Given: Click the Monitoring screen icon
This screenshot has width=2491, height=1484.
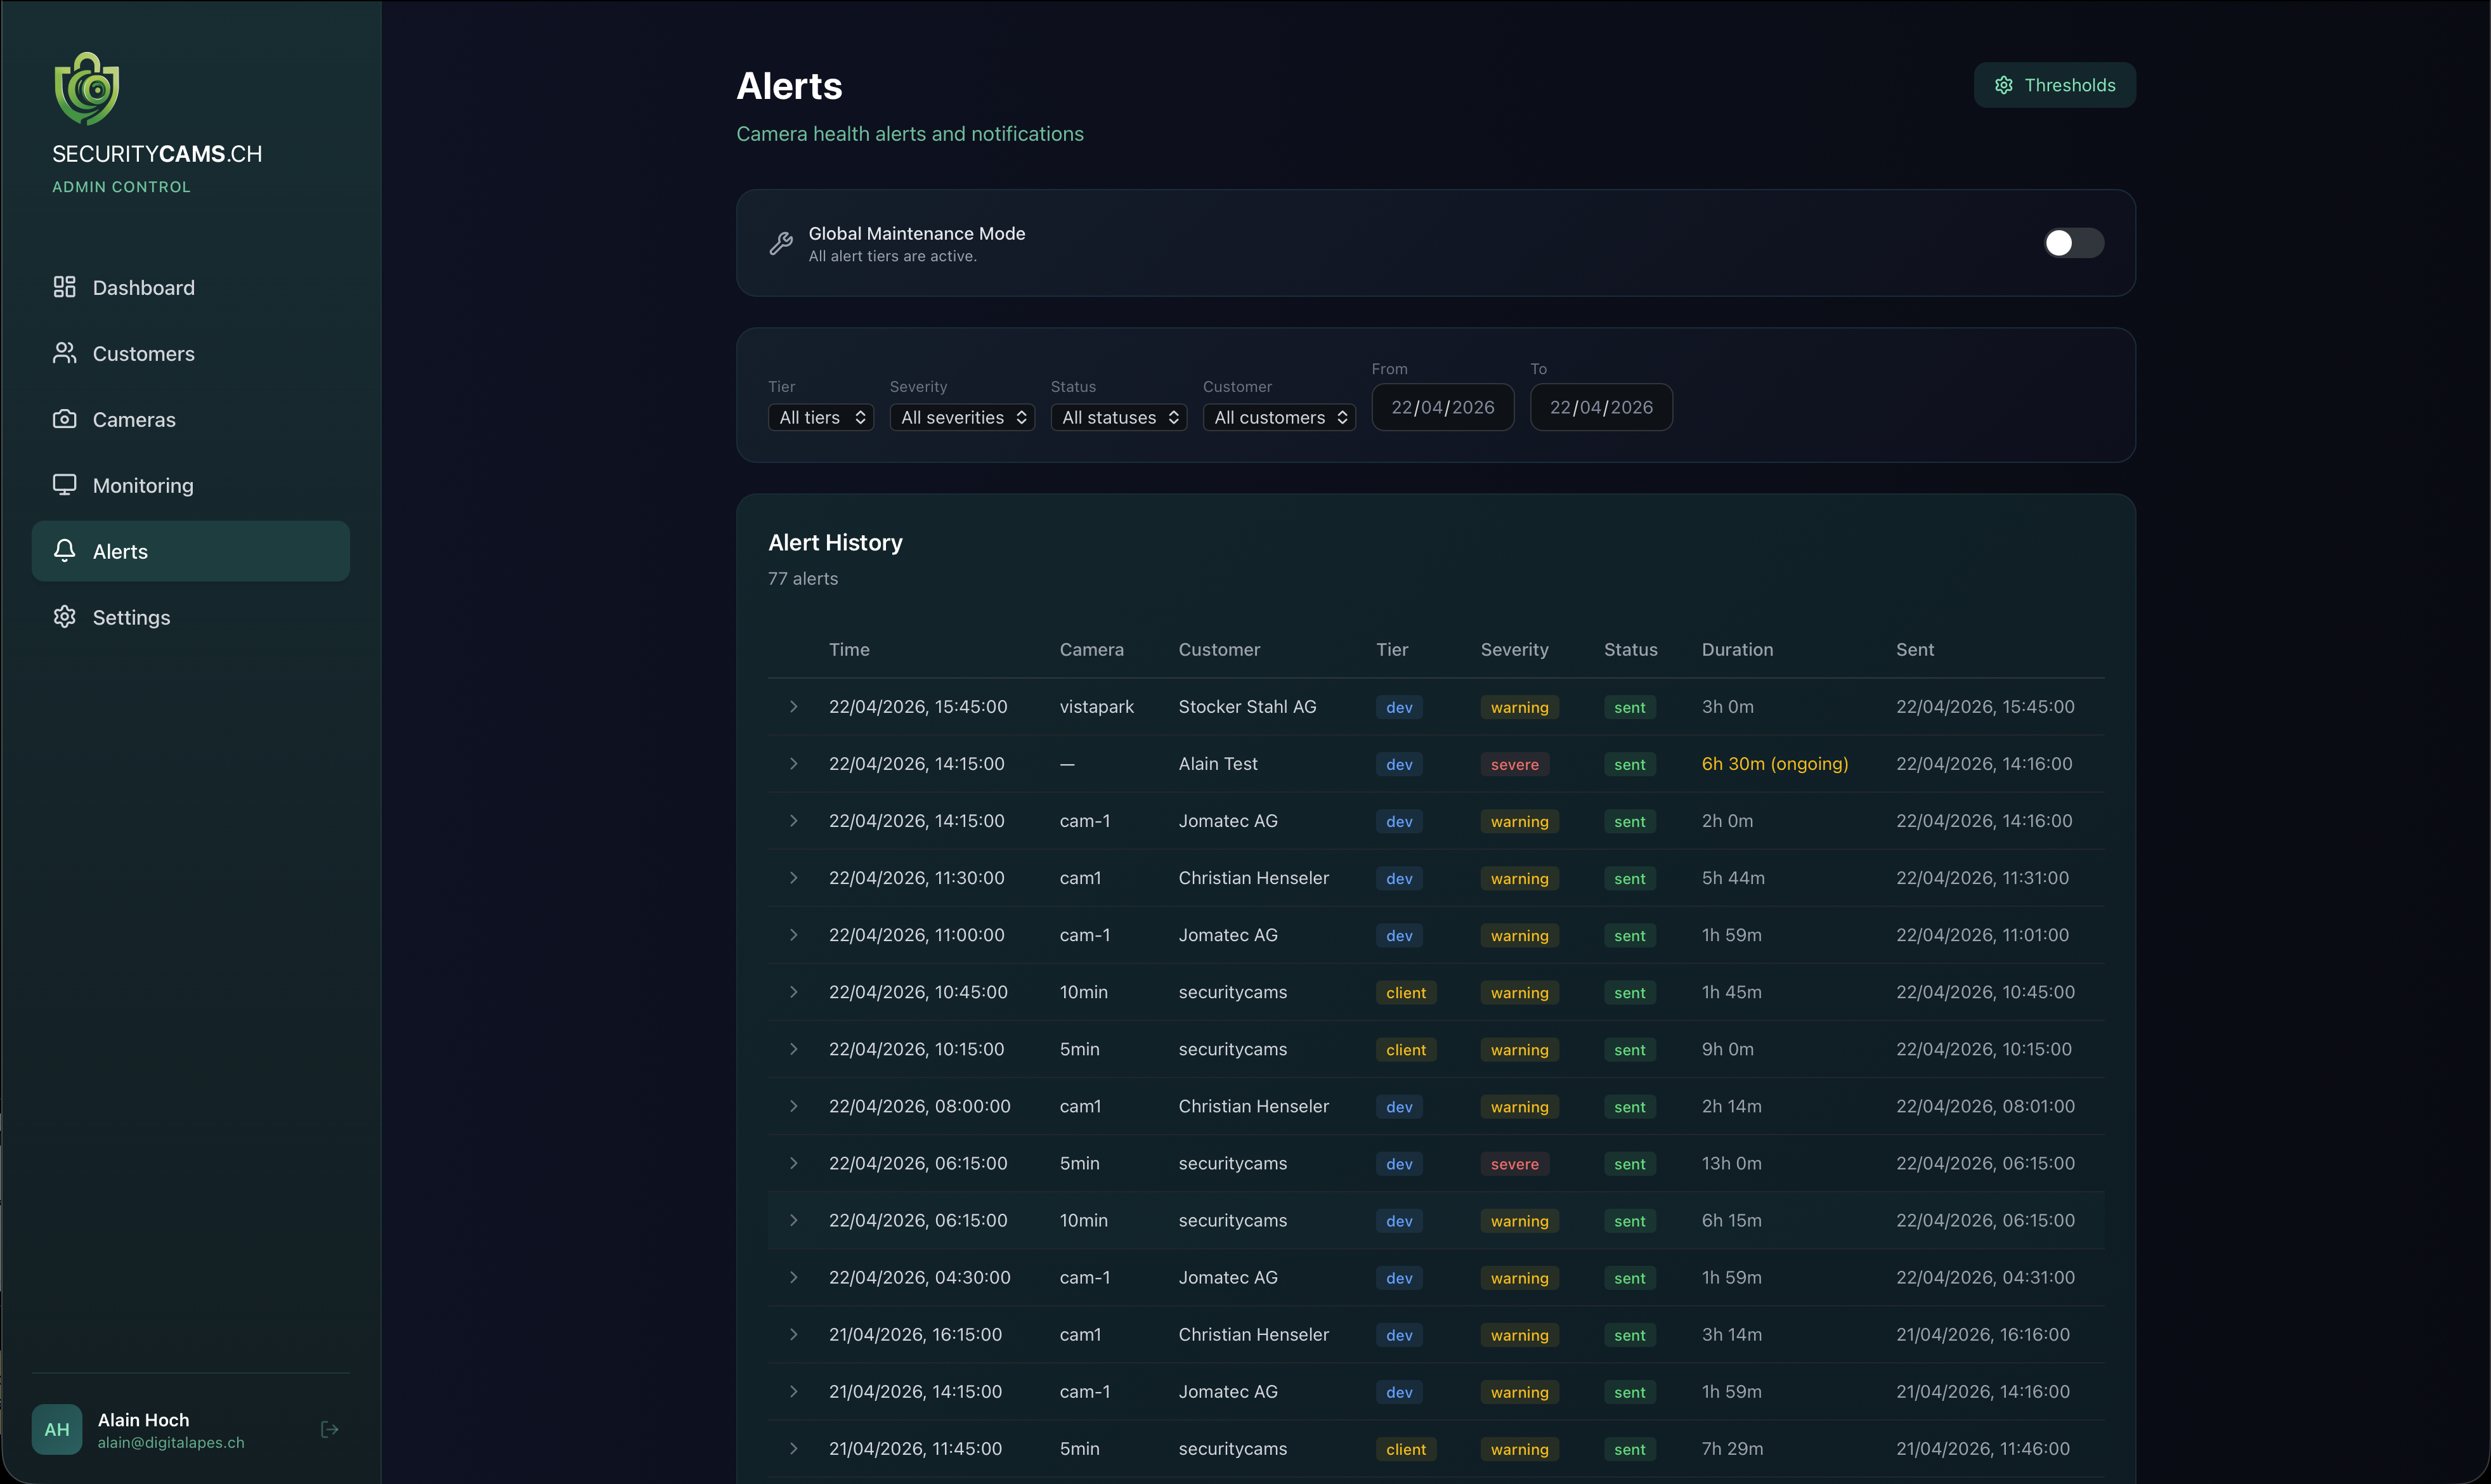Looking at the screenshot, I should [64, 485].
